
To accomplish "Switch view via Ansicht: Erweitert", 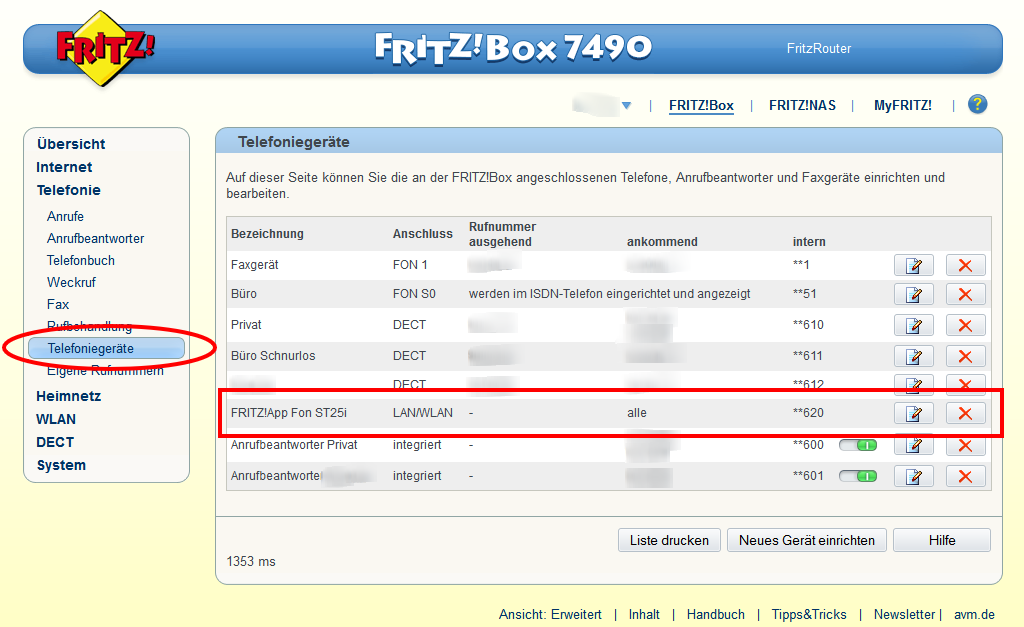I will [550, 615].
